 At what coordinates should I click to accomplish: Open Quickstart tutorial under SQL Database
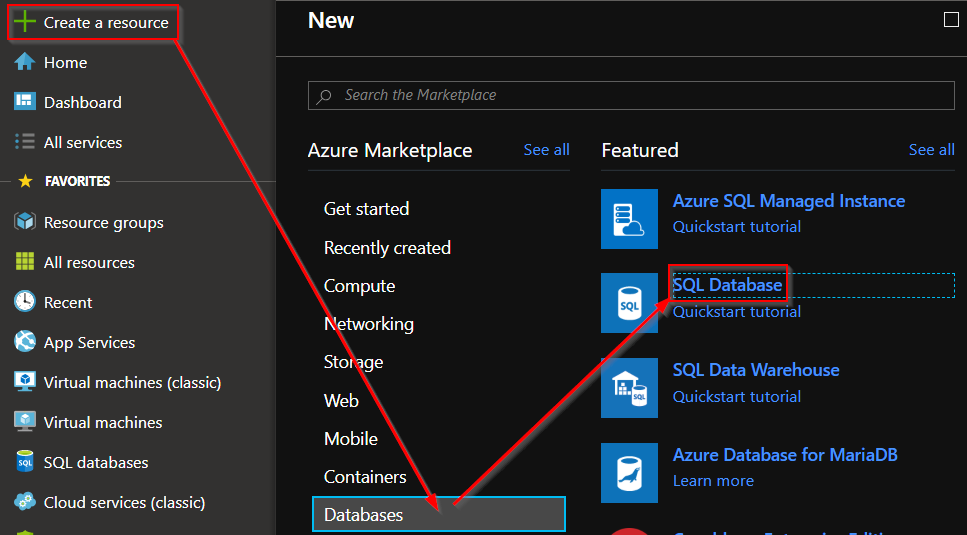click(737, 312)
